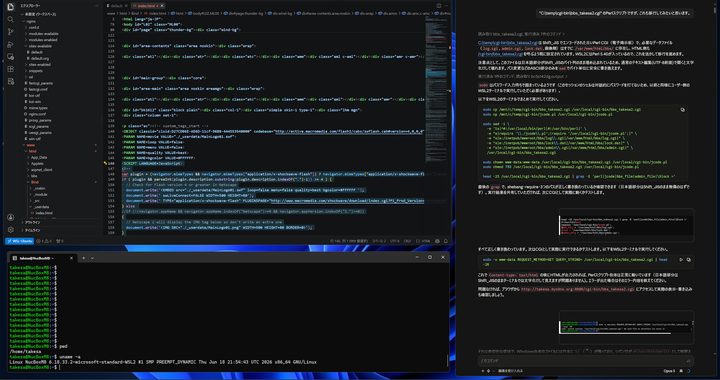The width and height of the screenshot is (720, 380).
Task: Expand the App_Data folder
Action: (x=39, y=157)
